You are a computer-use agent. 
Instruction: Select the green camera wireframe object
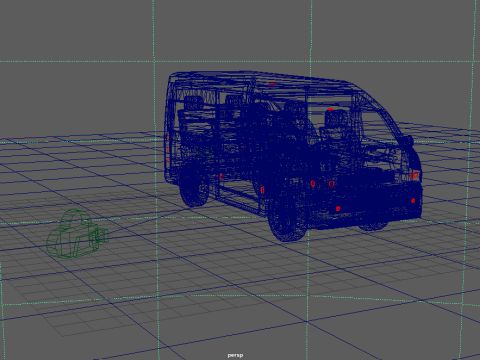[x=77, y=234]
